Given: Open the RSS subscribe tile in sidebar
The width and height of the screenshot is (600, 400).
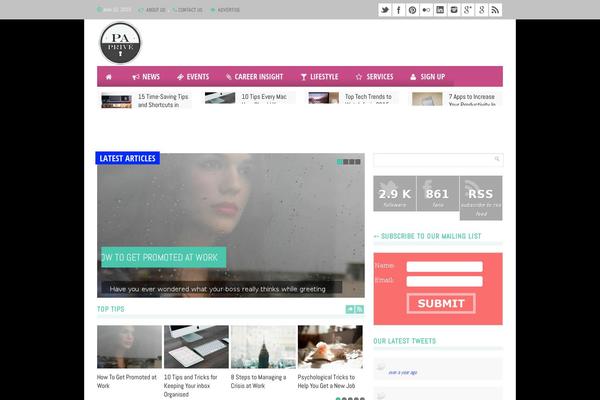Looking at the screenshot, I should coord(481,198).
